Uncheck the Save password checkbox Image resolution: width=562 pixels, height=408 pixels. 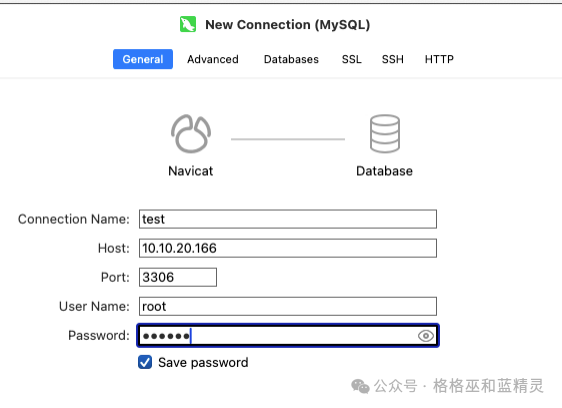145,362
